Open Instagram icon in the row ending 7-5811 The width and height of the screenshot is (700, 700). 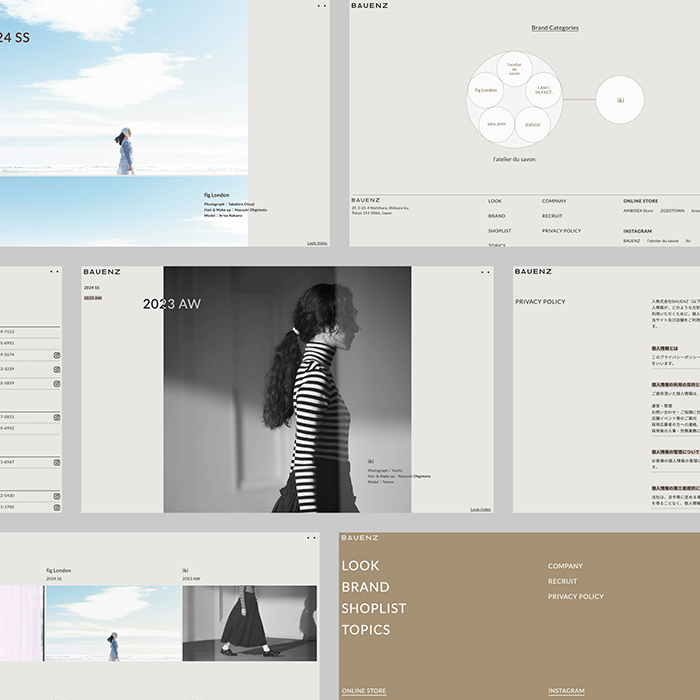click(57, 417)
